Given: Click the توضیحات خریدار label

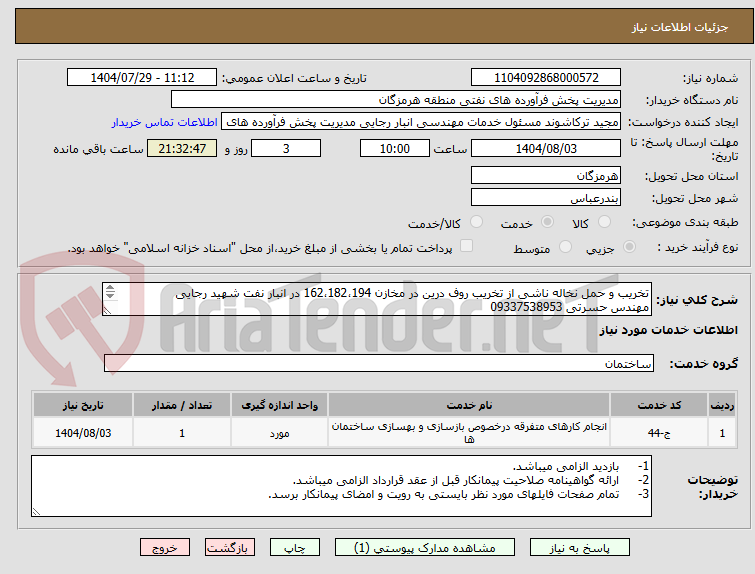Looking at the screenshot, I should pyautogui.click(x=712, y=487).
